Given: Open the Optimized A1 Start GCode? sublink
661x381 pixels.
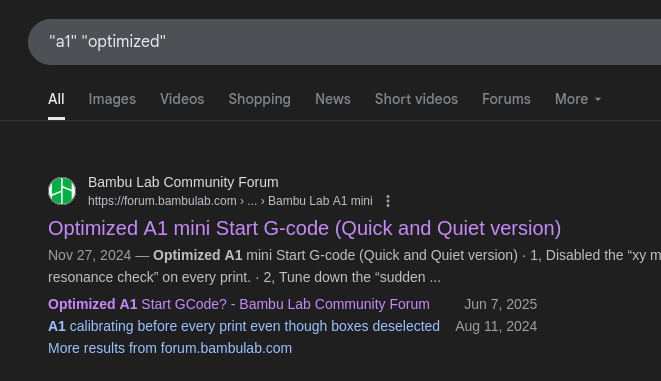Looking at the screenshot, I should [x=239, y=304].
